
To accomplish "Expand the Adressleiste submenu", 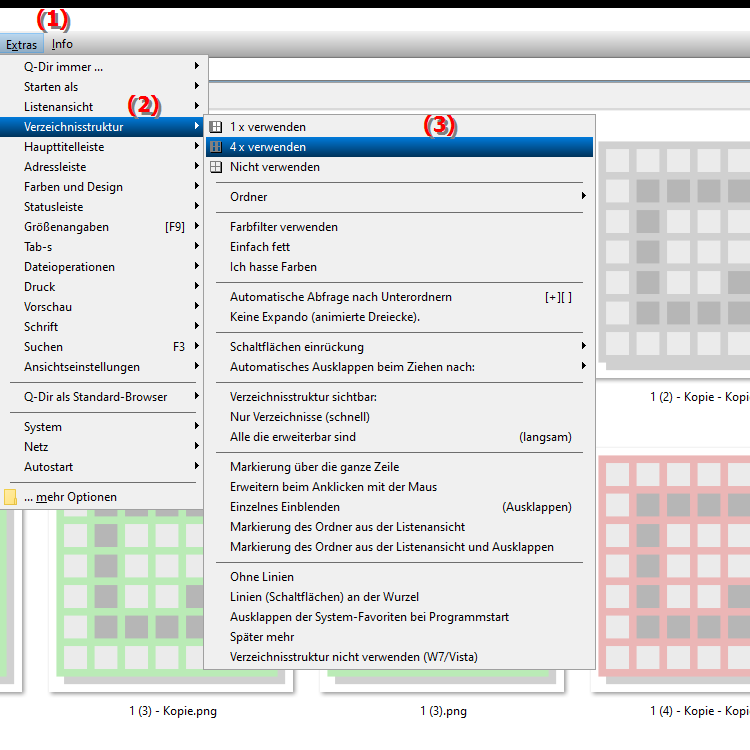I will point(103,167).
